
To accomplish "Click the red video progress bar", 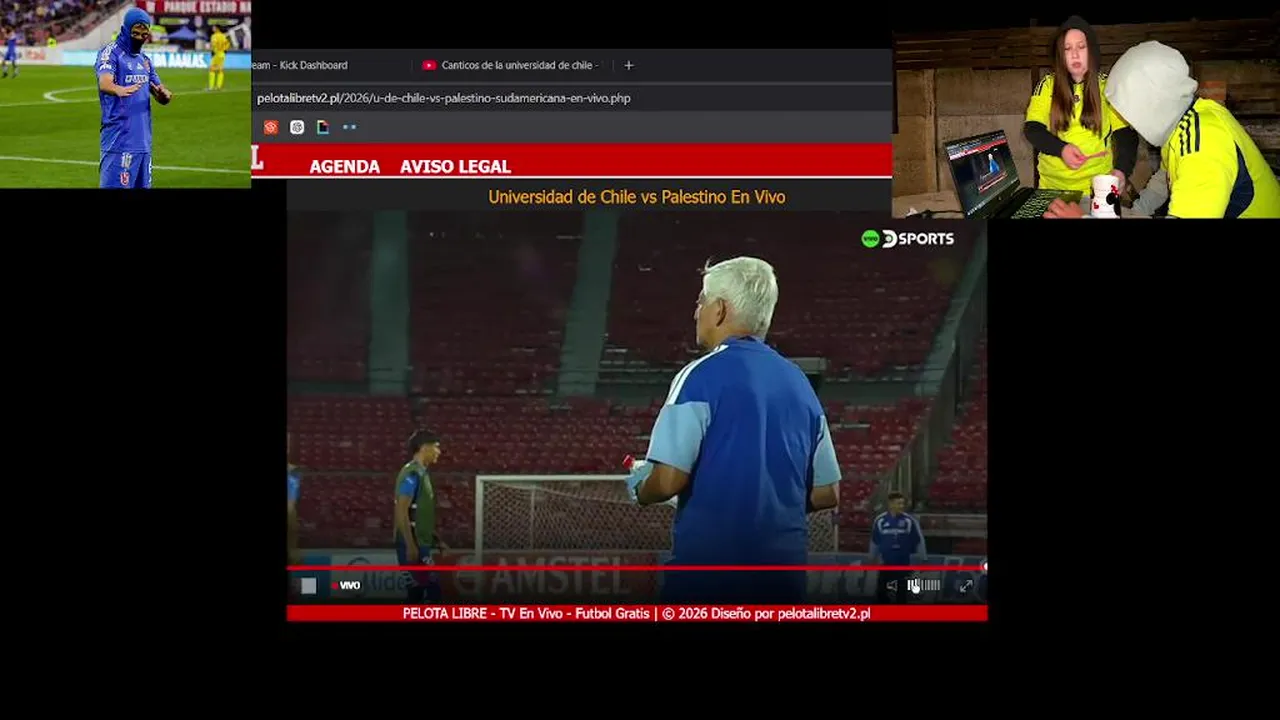I will point(636,568).
